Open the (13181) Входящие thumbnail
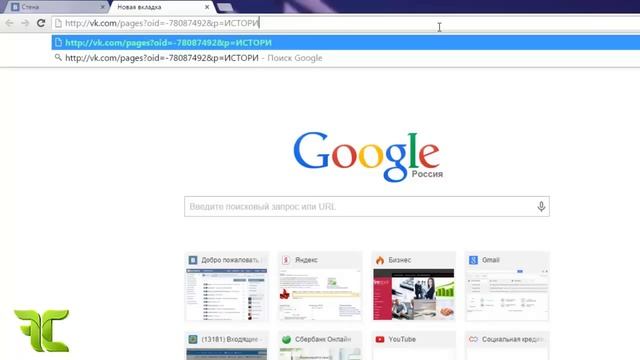Viewport: 640px width, 360px height. (x=227, y=354)
